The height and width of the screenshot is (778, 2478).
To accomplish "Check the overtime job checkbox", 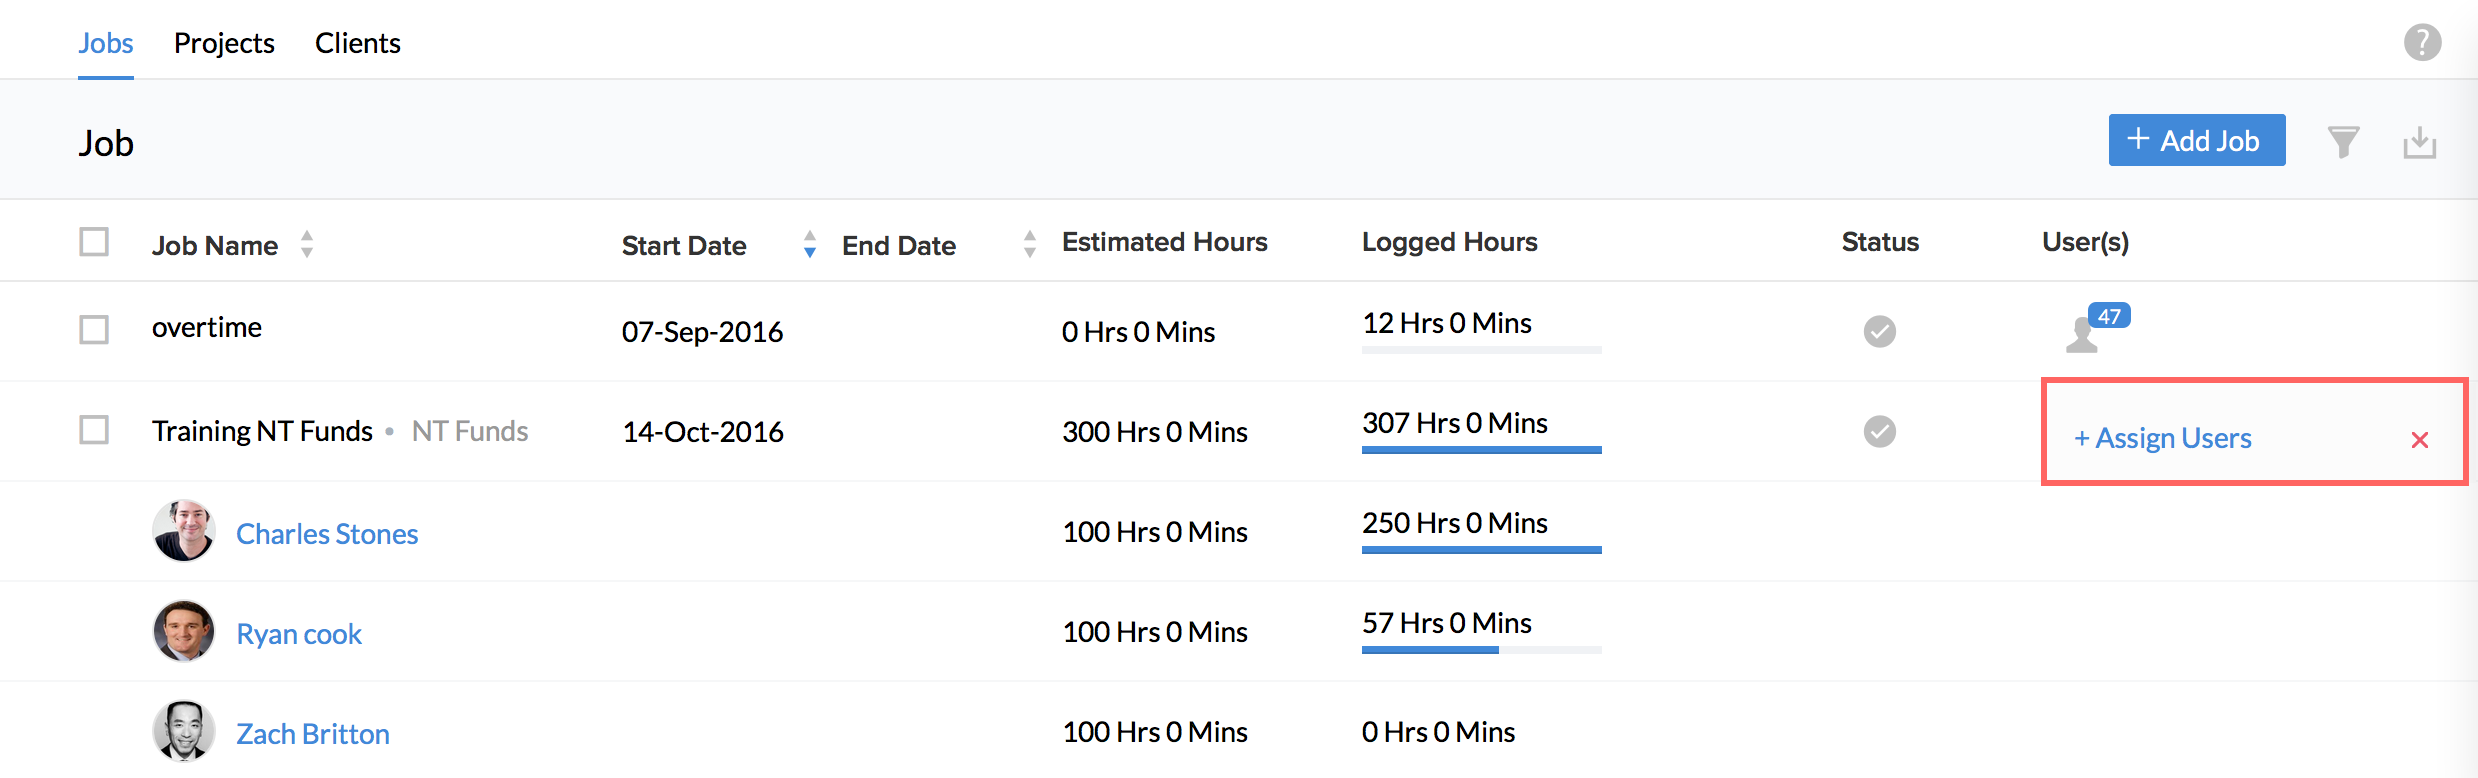I will point(94,330).
